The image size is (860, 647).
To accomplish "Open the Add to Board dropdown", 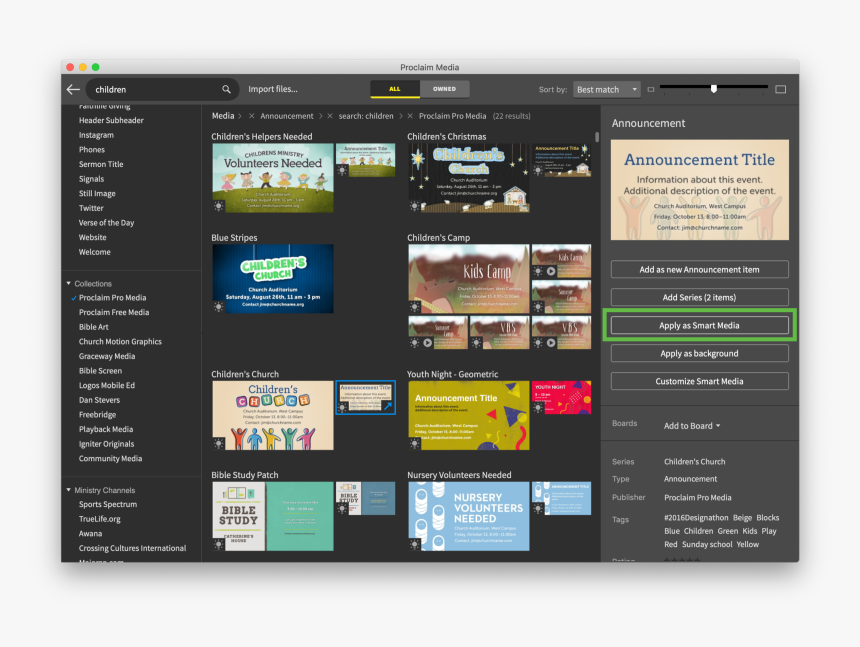I will (x=692, y=426).
